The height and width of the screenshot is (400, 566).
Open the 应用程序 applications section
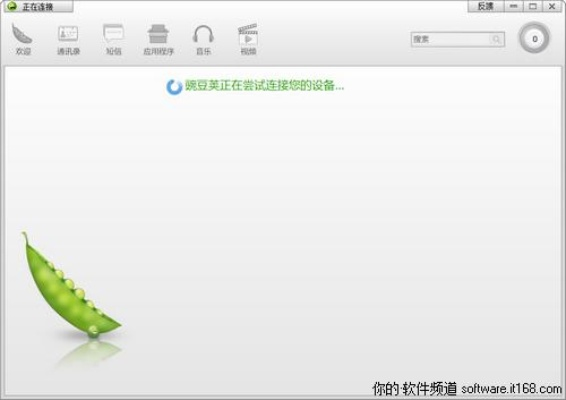point(158,40)
